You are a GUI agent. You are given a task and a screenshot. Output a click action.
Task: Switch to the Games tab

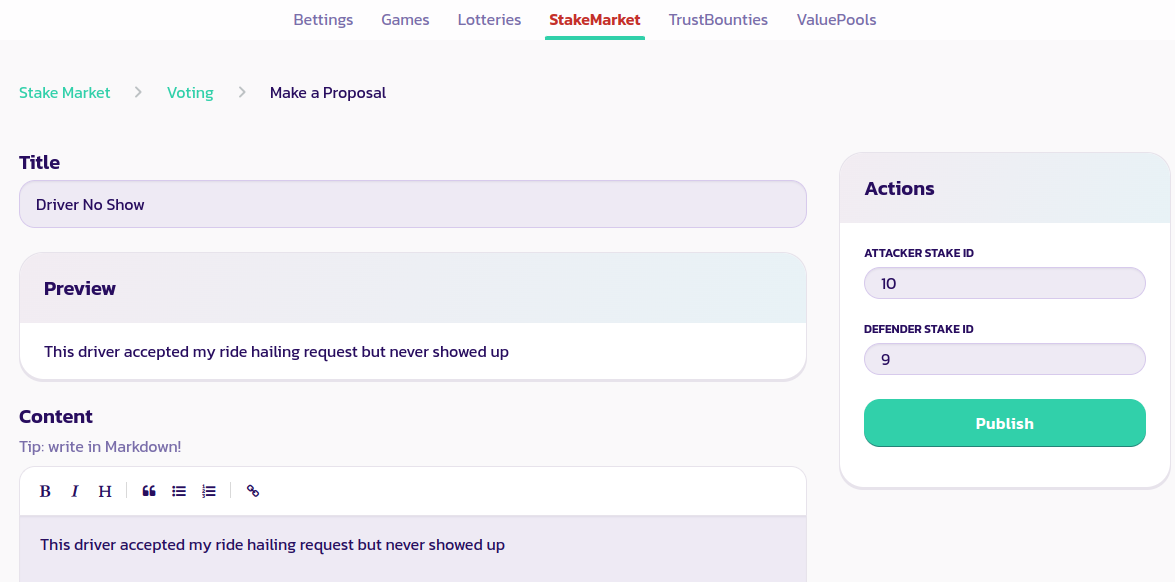(x=405, y=20)
